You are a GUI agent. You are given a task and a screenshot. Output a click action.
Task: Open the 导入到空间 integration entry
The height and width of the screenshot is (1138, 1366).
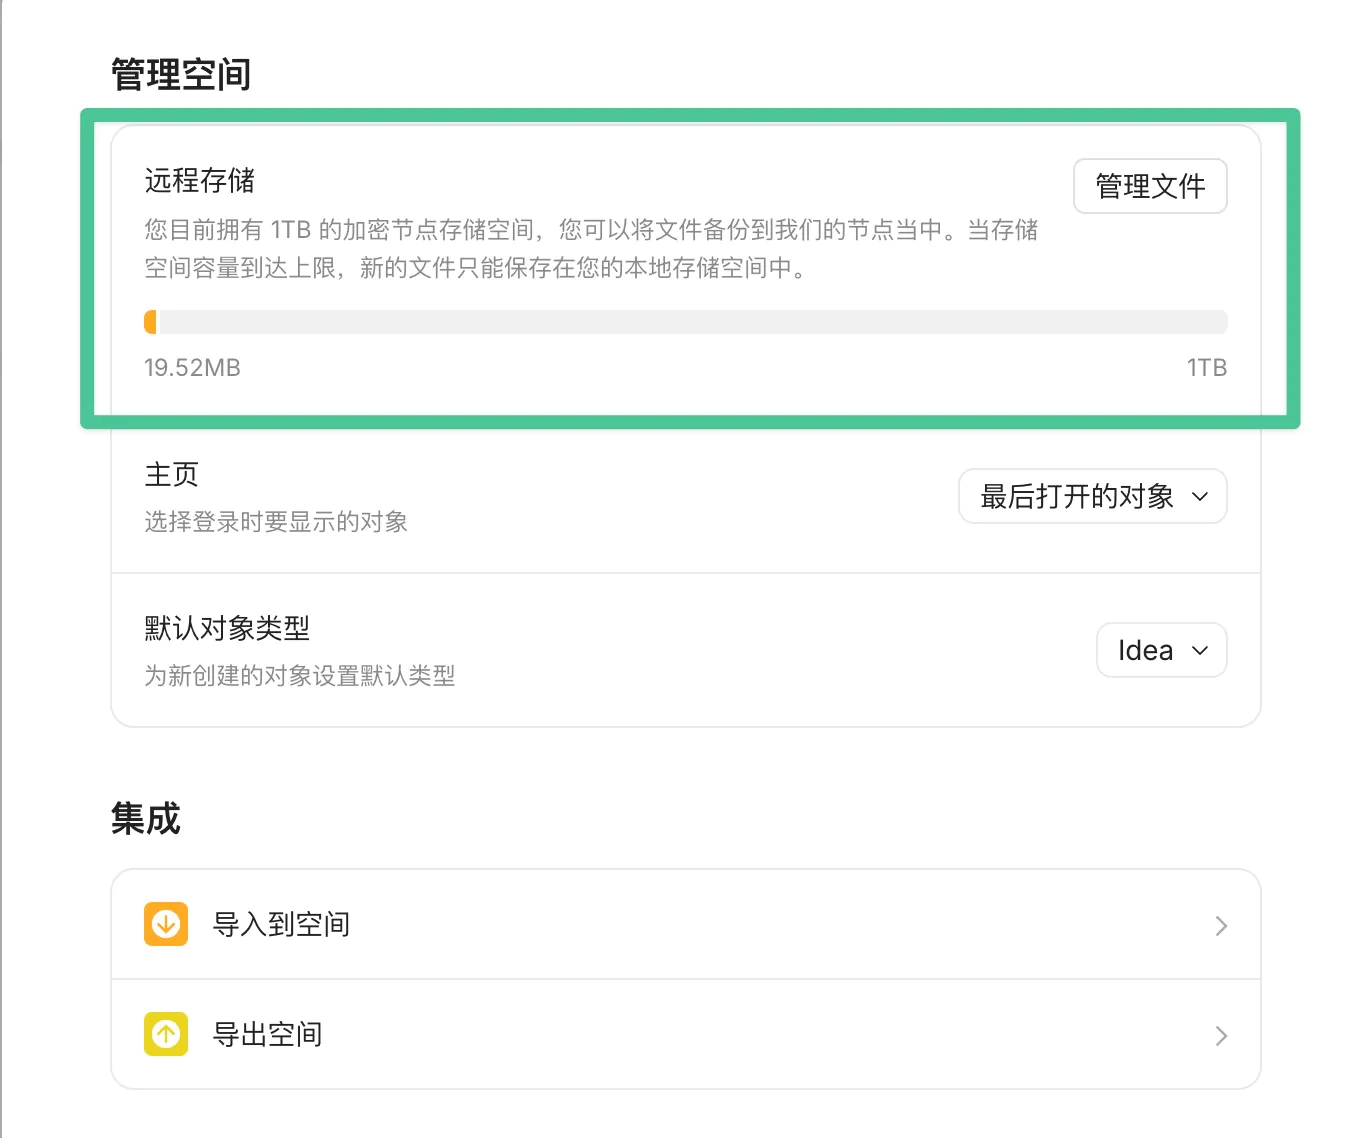point(282,924)
